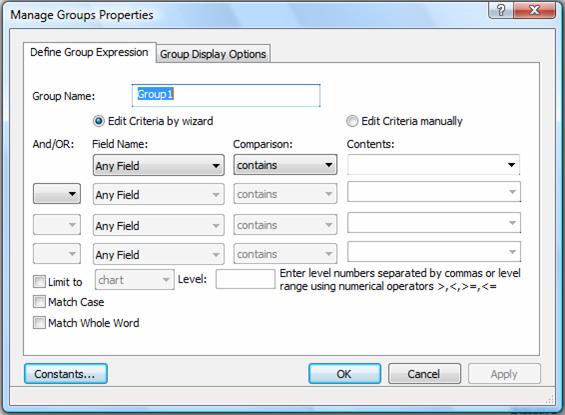Enable Match Whole Word checkbox
The image size is (565, 415).
(39, 323)
